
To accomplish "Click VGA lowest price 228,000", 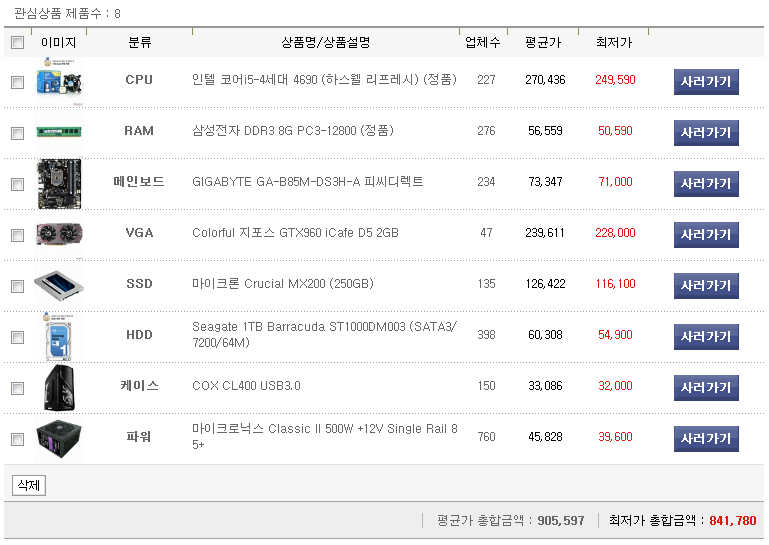I will [615, 233].
